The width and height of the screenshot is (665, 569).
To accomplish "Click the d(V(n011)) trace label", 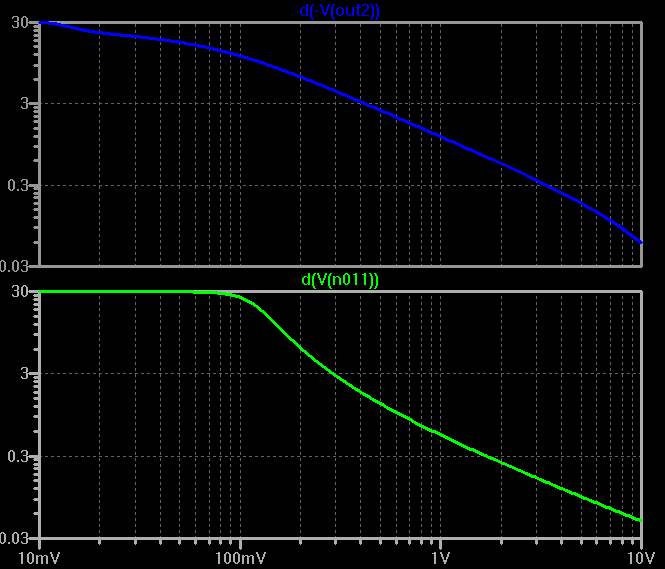I will [x=340, y=280].
